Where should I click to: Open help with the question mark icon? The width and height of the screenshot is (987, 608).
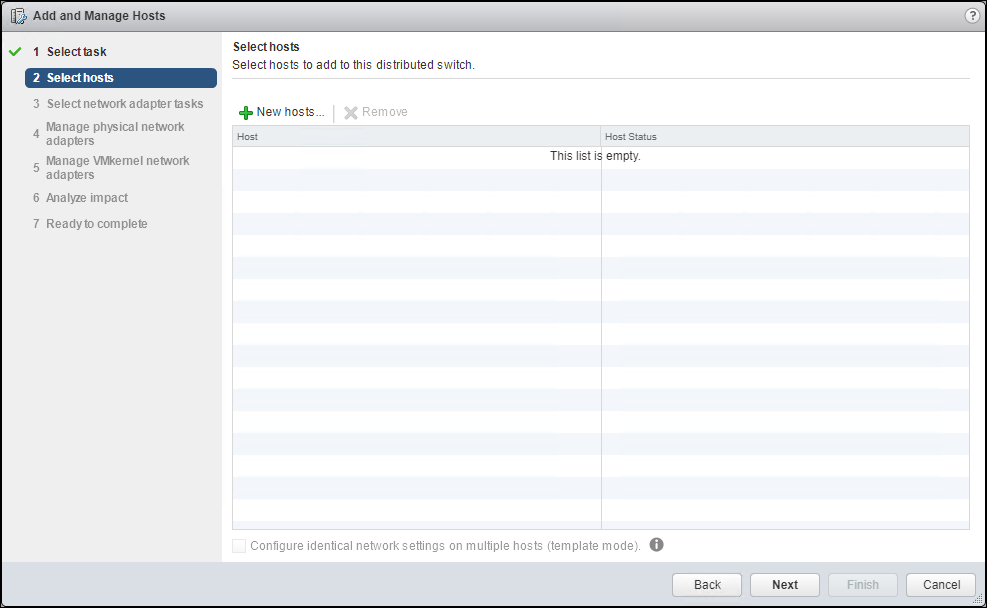tap(970, 15)
